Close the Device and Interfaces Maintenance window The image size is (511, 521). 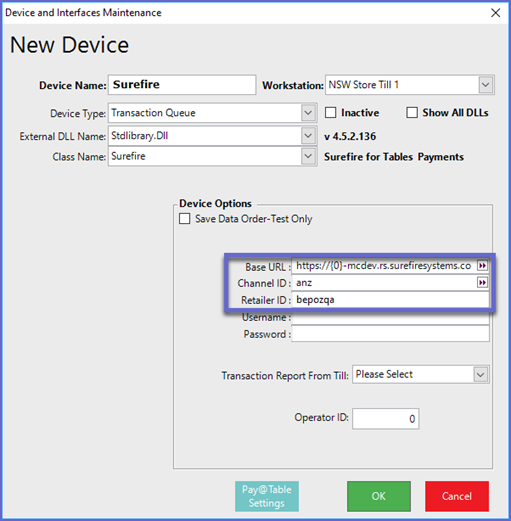point(496,13)
